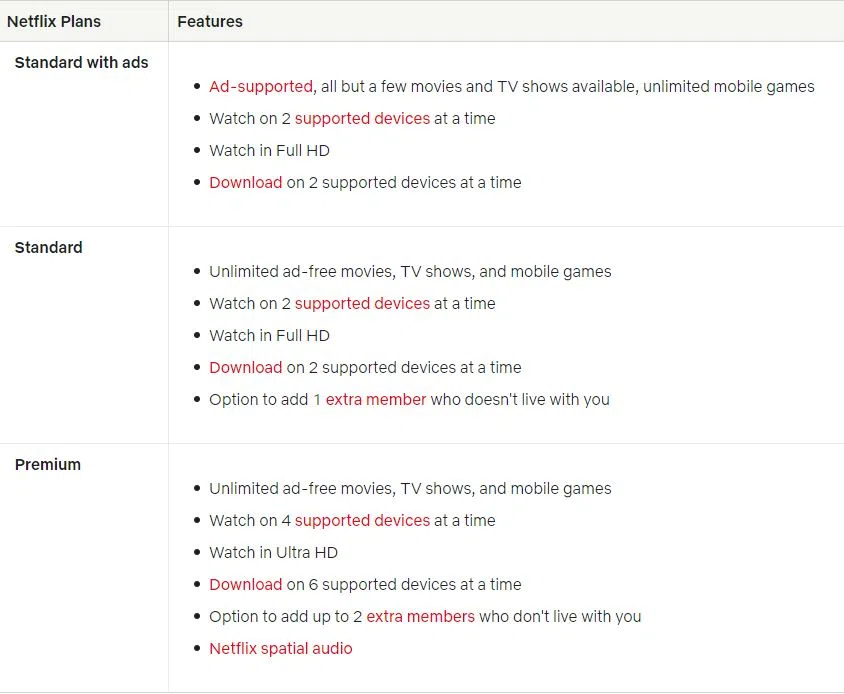Click the "Ad-supported" link

click(x=260, y=87)
